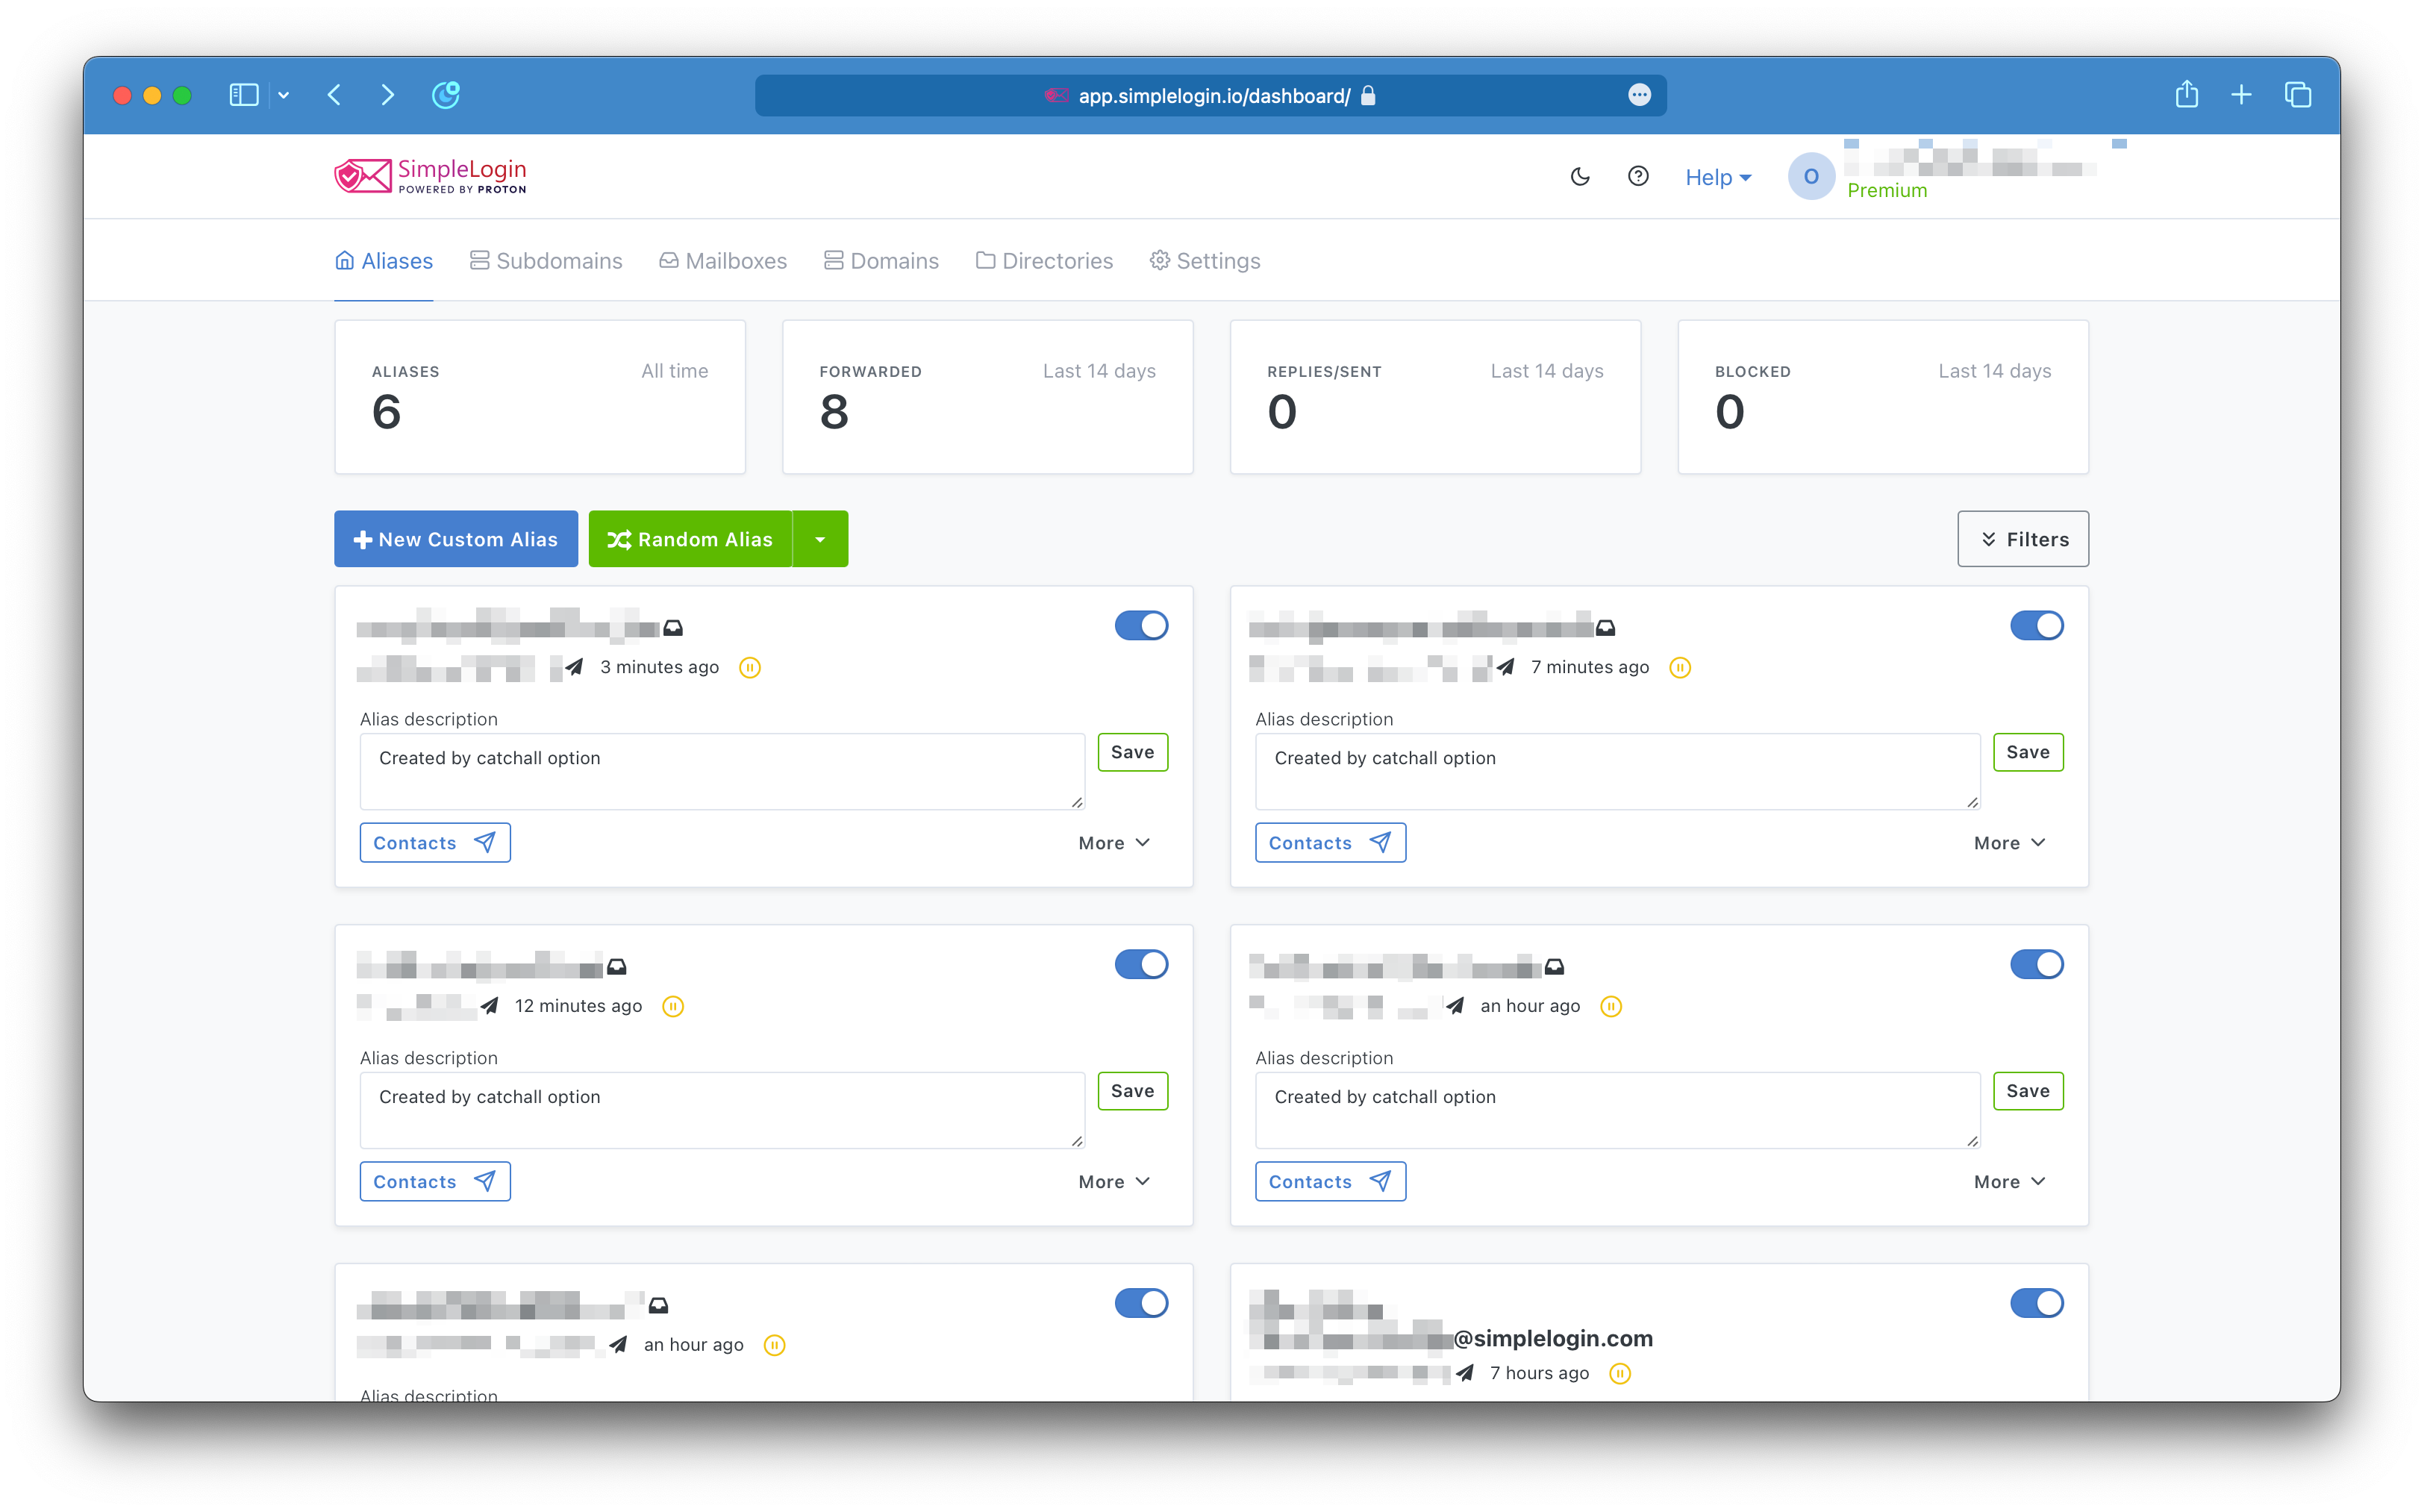Open the Directories tab
2424x1512 pixels.
click(x=1044, y=261)
